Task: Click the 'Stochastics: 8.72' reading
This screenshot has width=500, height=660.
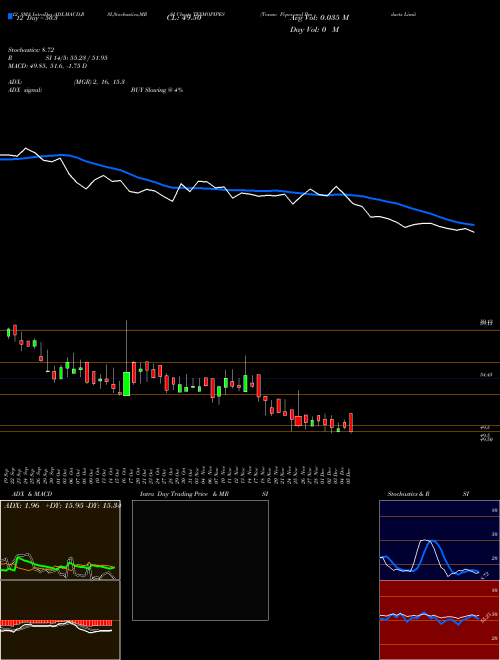Action: (31, 50)
